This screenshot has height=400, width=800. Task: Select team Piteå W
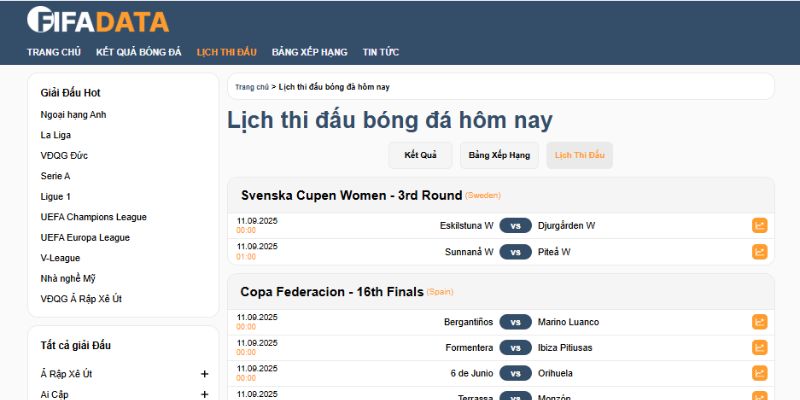click(x=554, y=252)
